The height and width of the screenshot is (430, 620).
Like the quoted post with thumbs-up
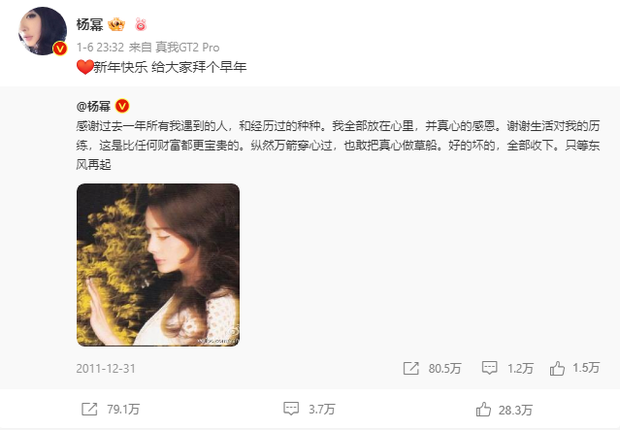point(557,368)
